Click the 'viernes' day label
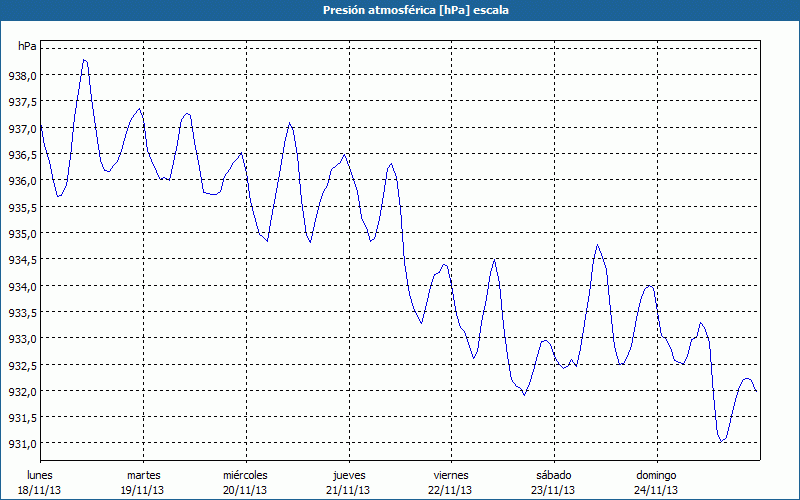Image resolution: width=800 pixels, height=500 pixels. tap(451, 475)
